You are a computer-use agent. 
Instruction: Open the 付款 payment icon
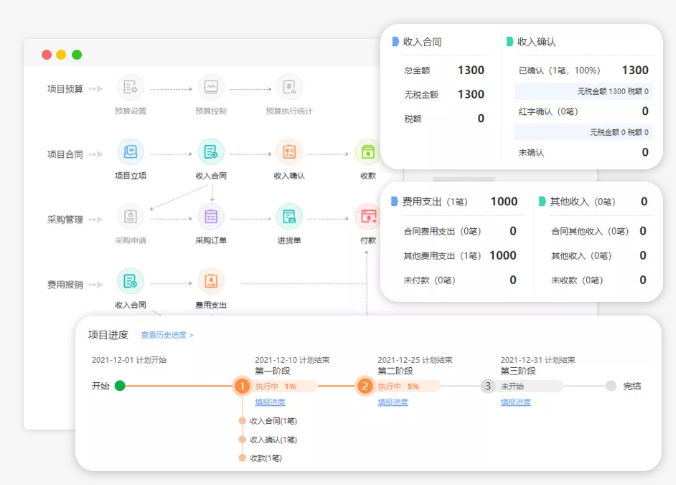(368, 217)
